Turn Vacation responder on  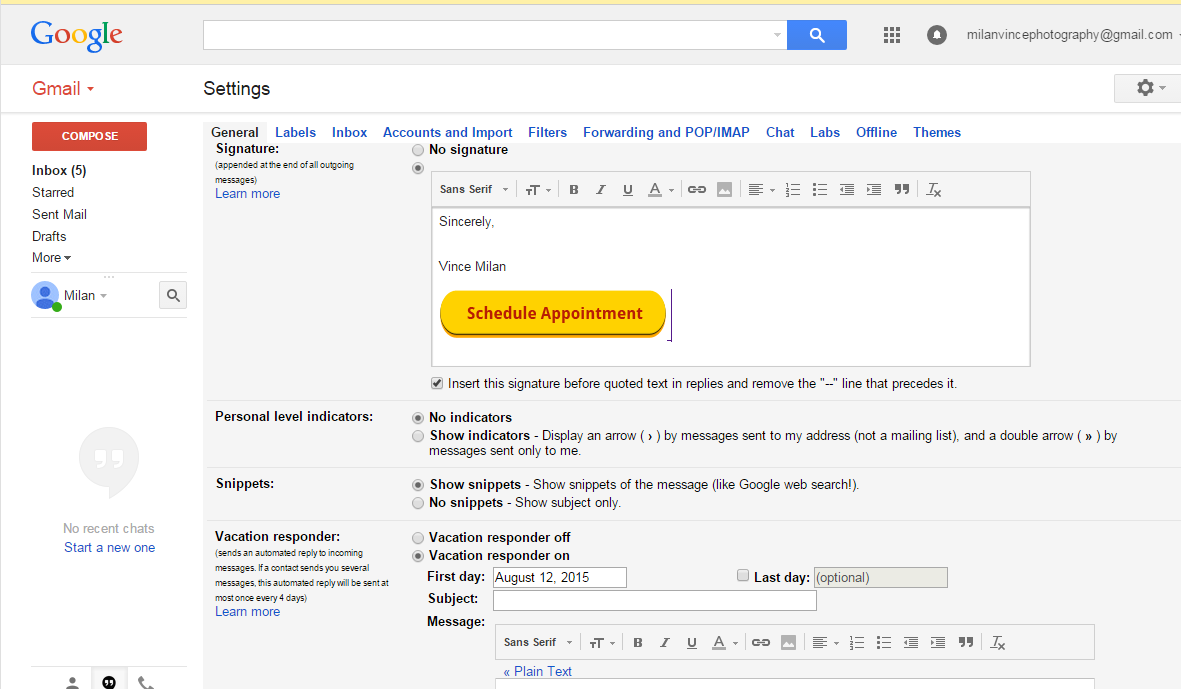tap(417, 556)
